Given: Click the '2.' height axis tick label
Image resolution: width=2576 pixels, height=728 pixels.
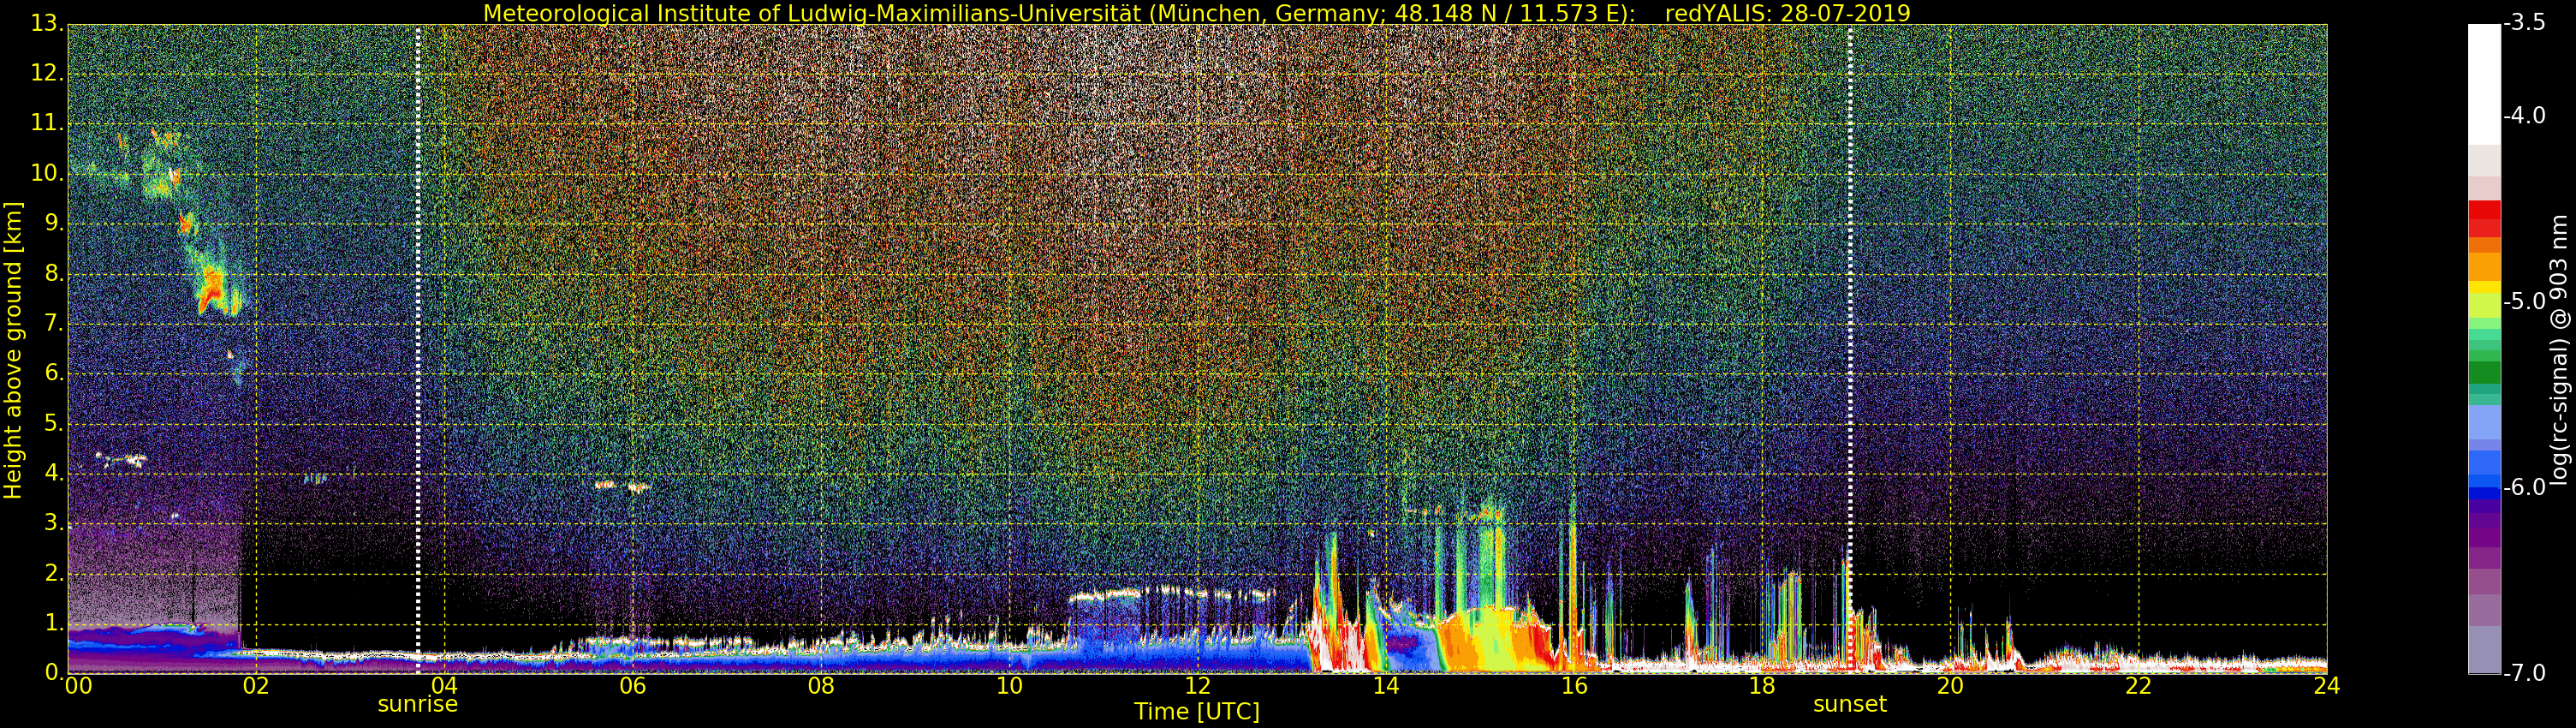Looking at the screenshot, I should coord(53,574).
